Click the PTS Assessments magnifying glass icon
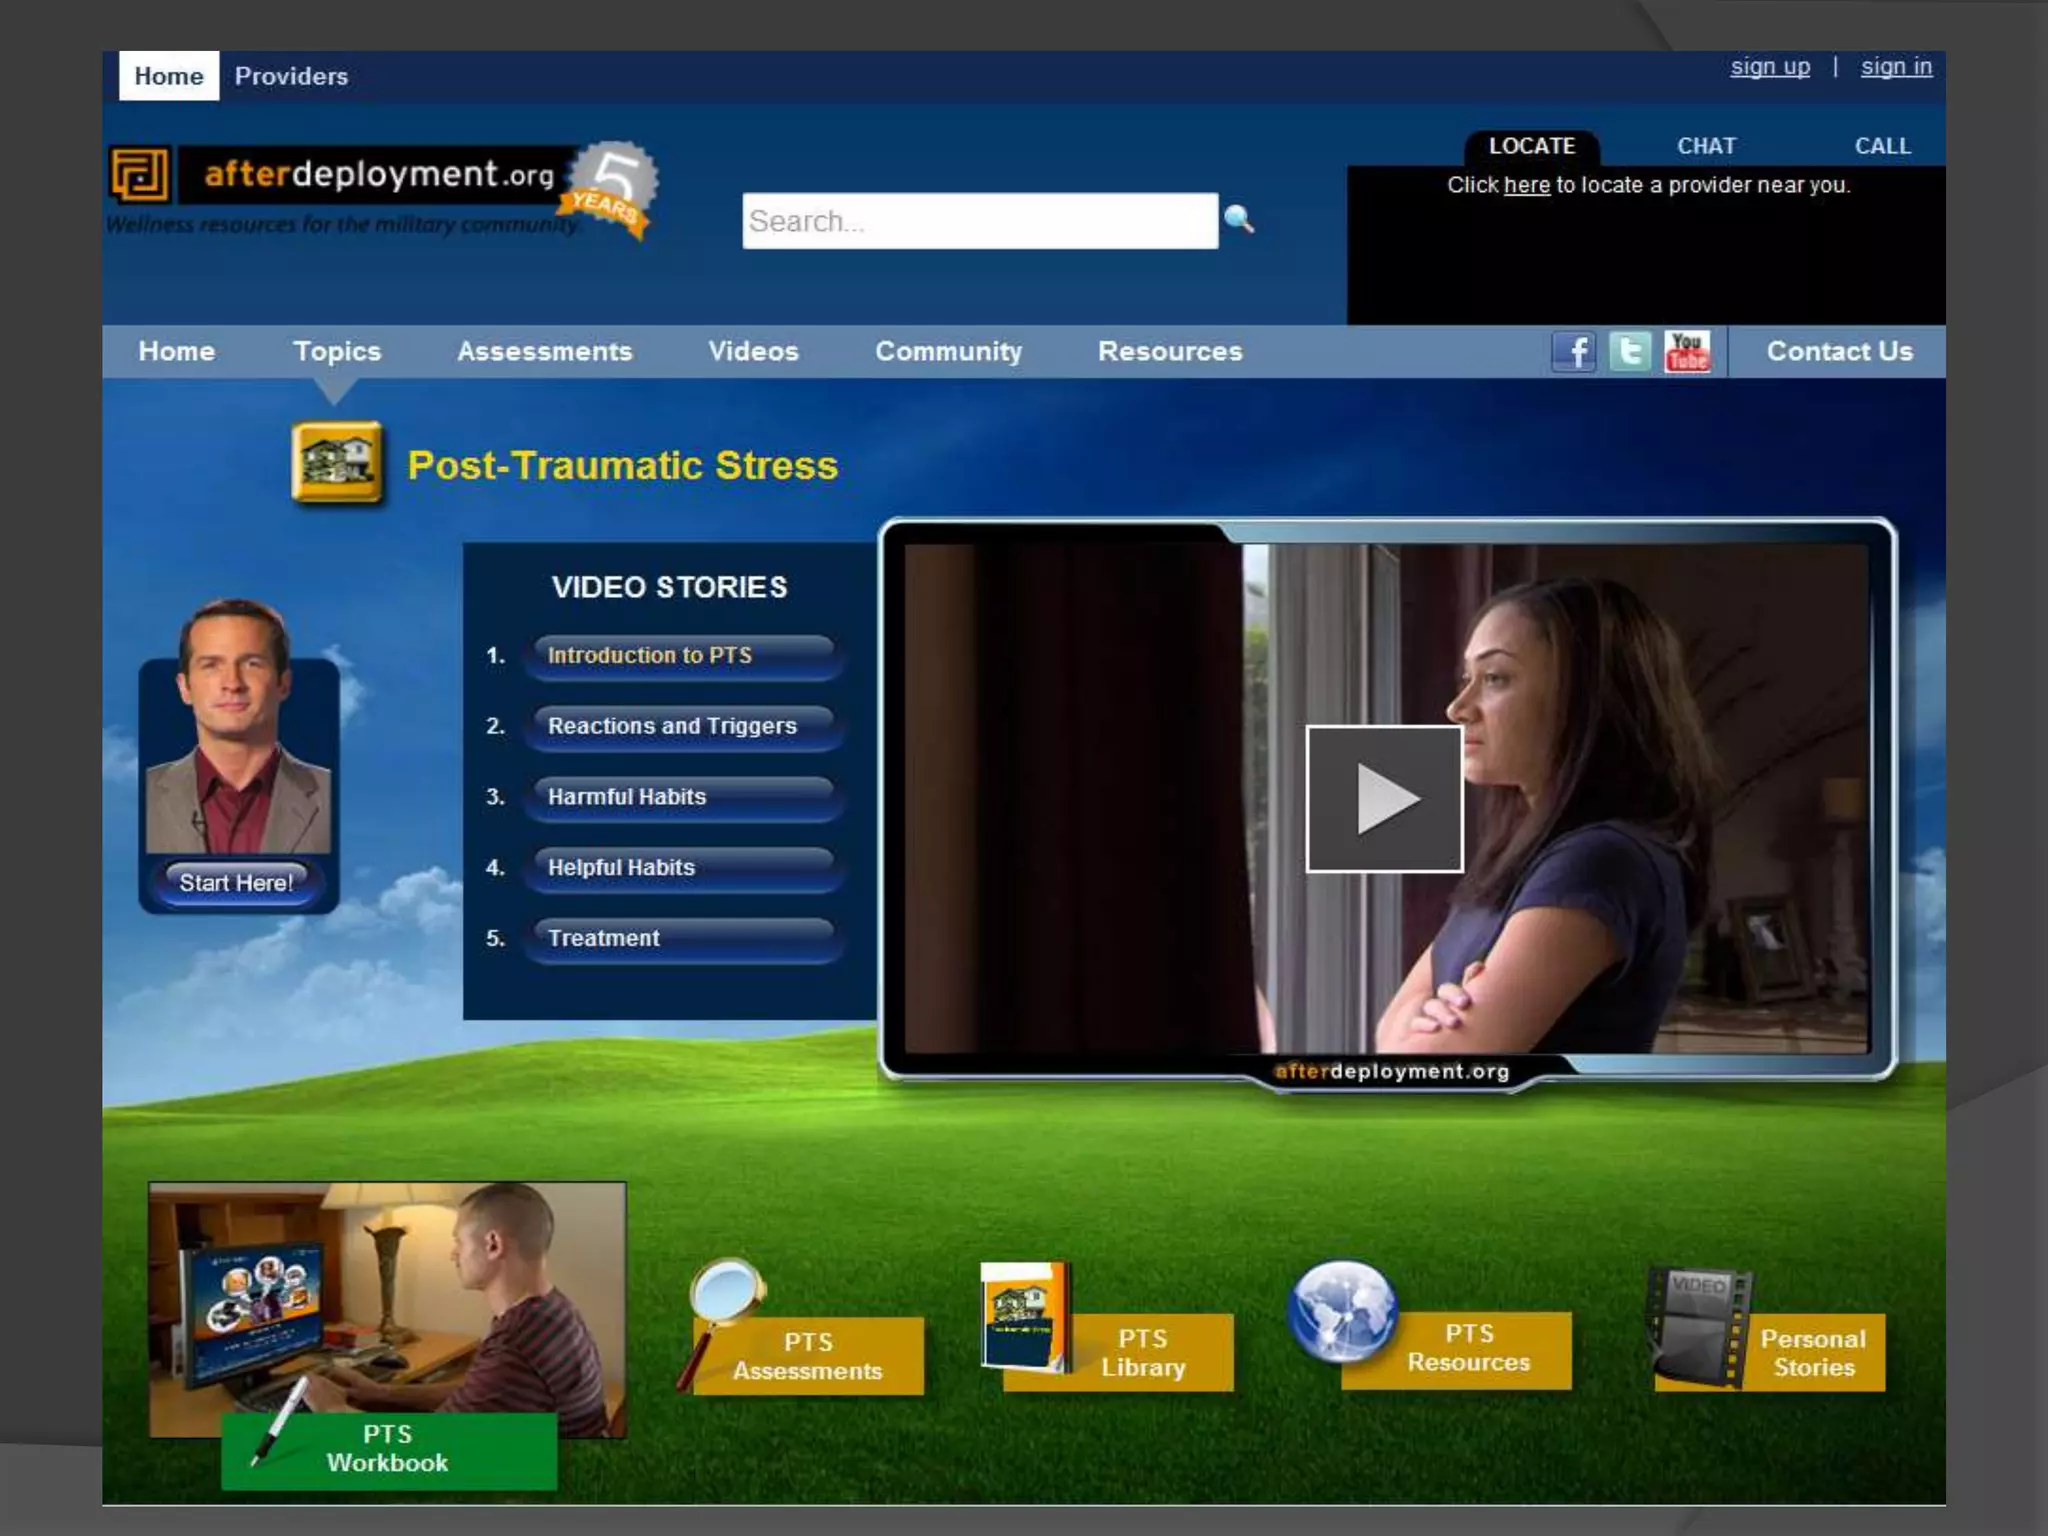 coord(727,1295)
